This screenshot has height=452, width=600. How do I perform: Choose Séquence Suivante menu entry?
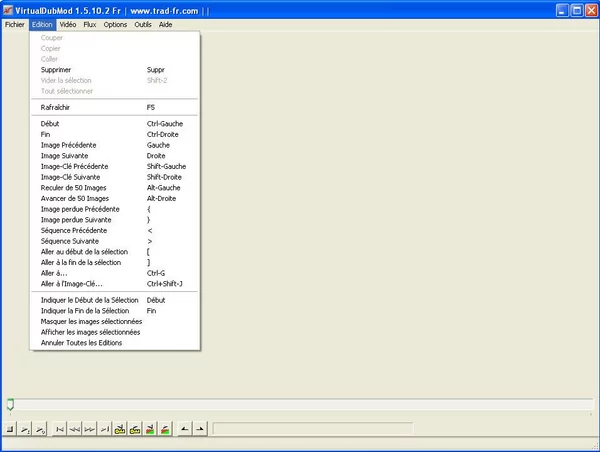(115, 241)
